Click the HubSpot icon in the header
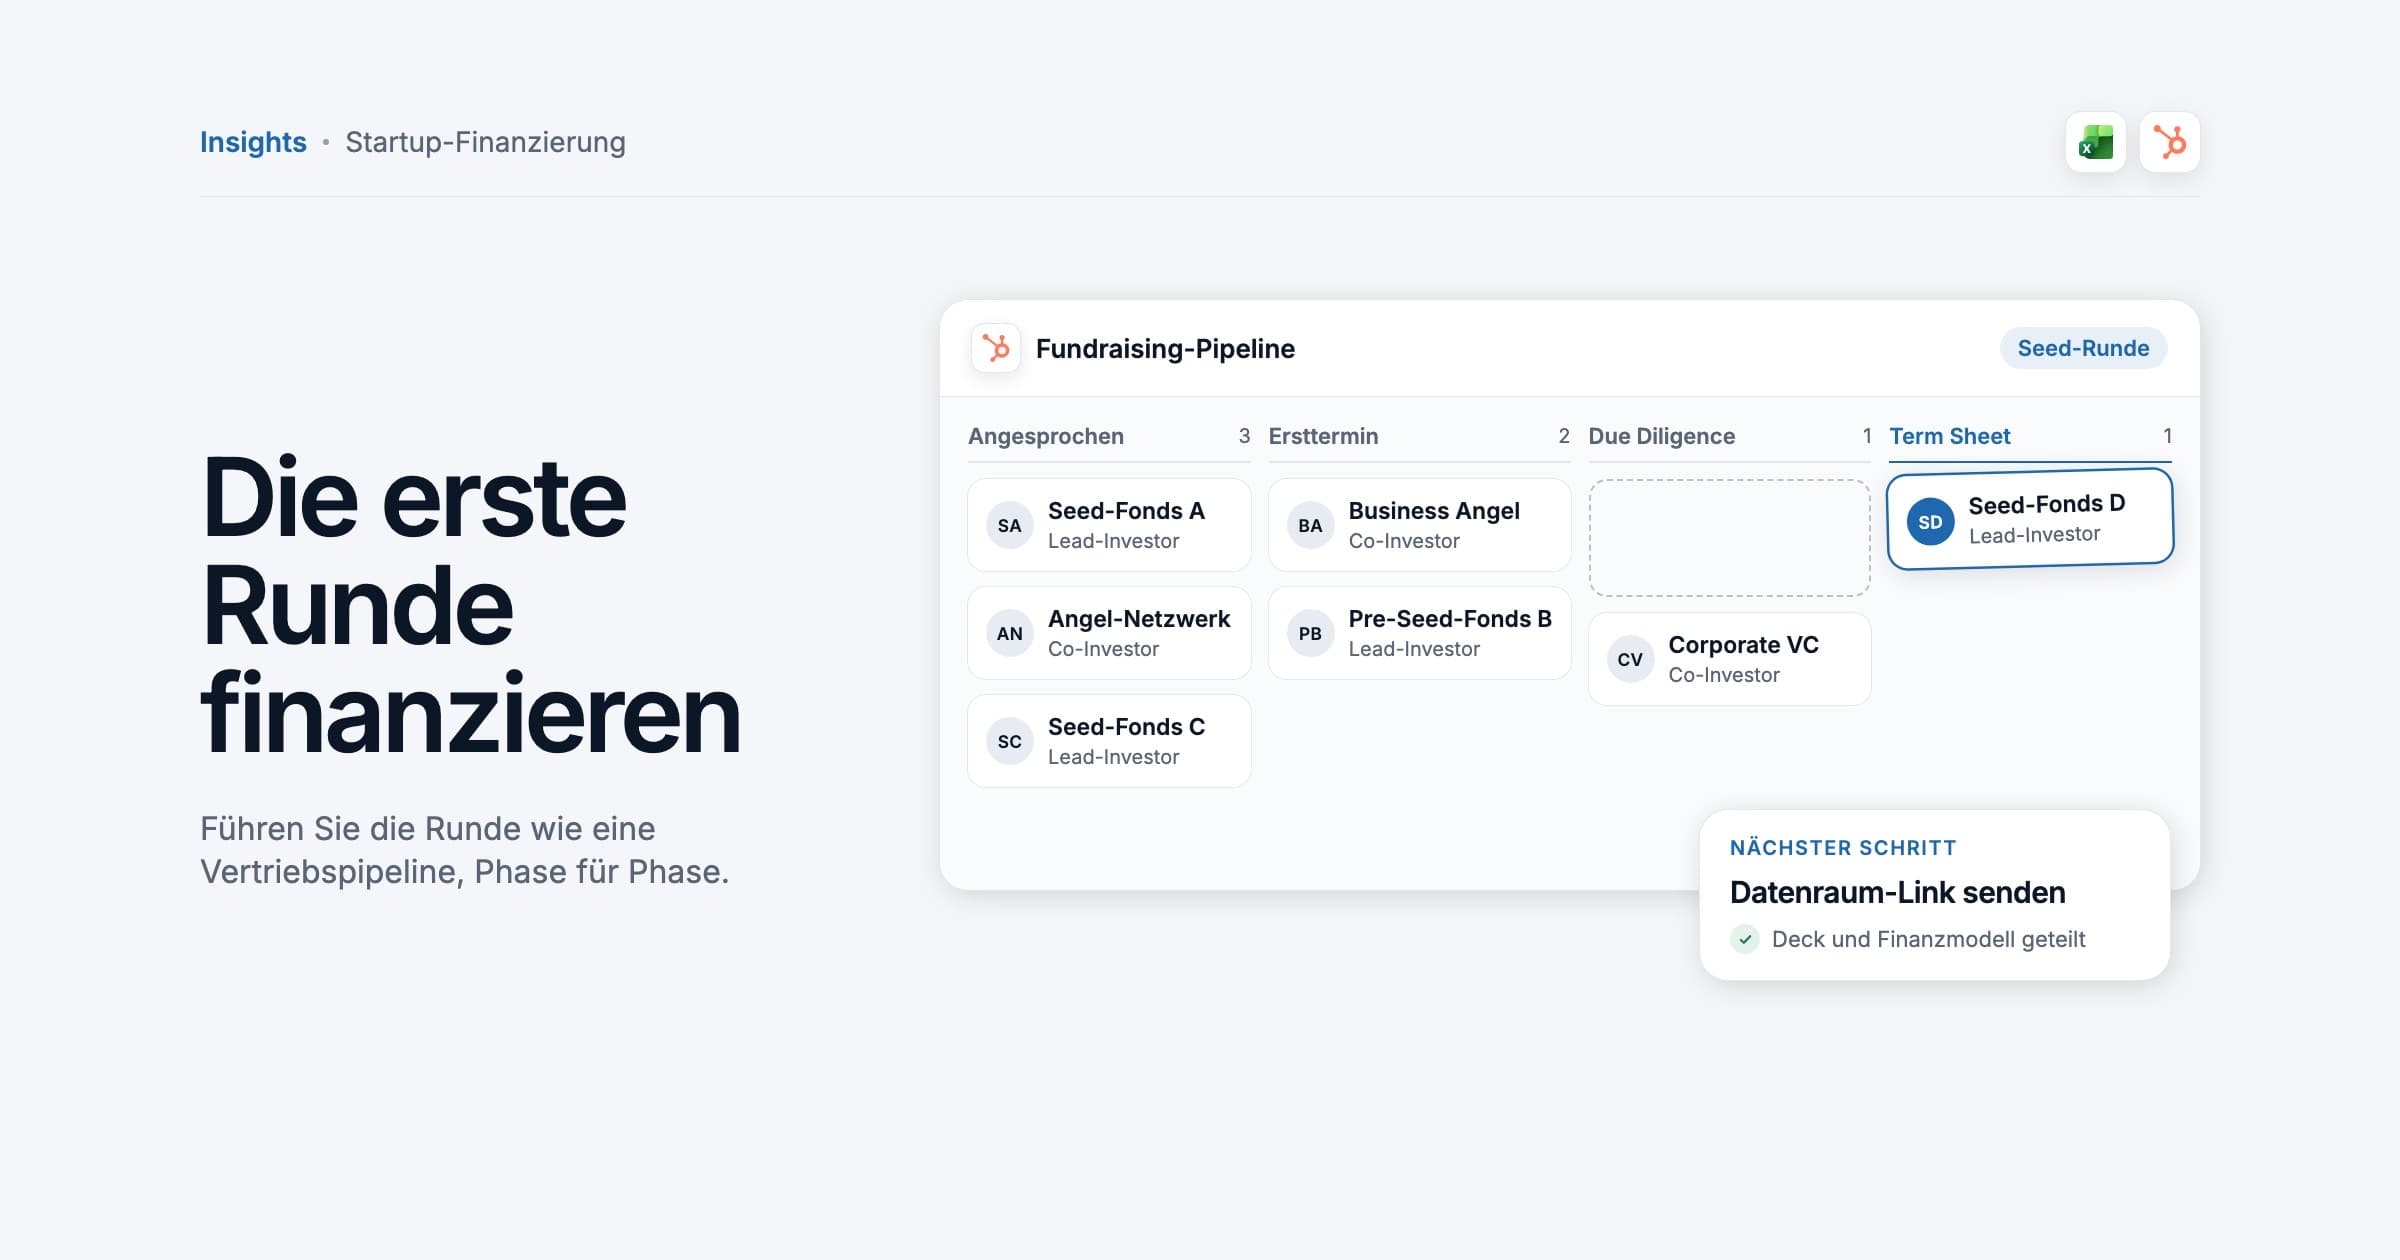Screen dimensions: 2400x1260 [2169, 142]
